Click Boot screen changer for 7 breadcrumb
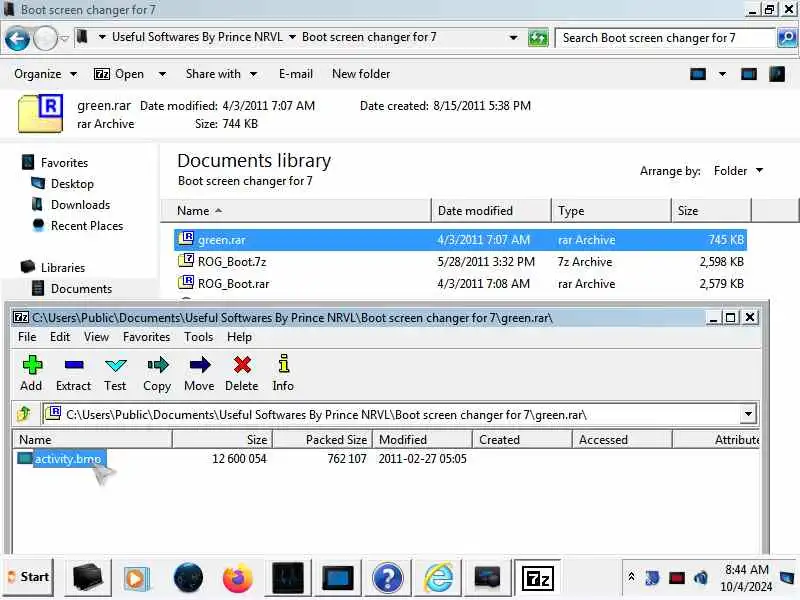Image resolution: width=800 pixels, height=600 pixels. coord(369,37)
